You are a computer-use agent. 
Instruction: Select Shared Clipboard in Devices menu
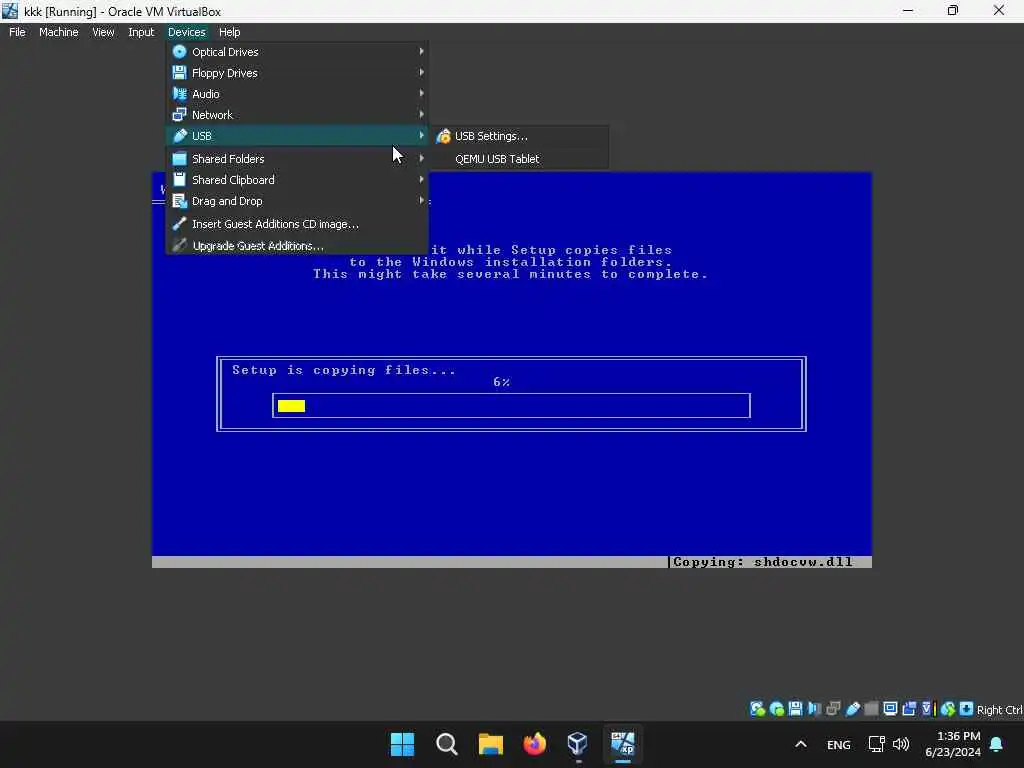(298, 180)
